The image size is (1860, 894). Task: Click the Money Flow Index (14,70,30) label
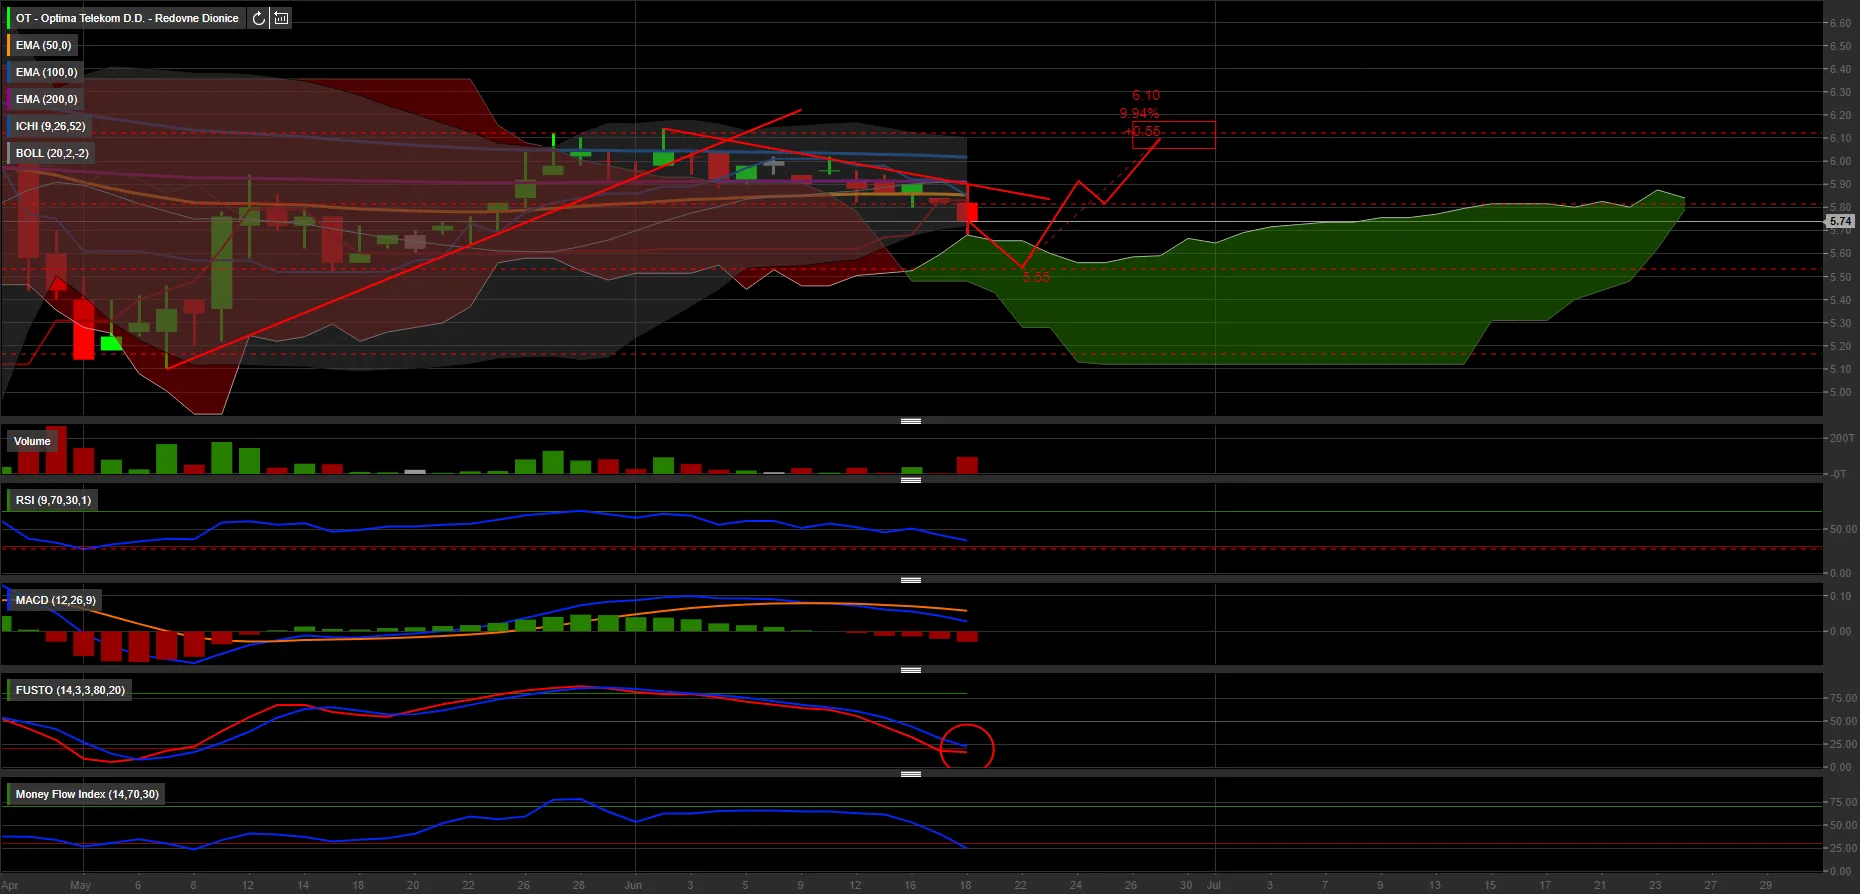coord(87,794)
